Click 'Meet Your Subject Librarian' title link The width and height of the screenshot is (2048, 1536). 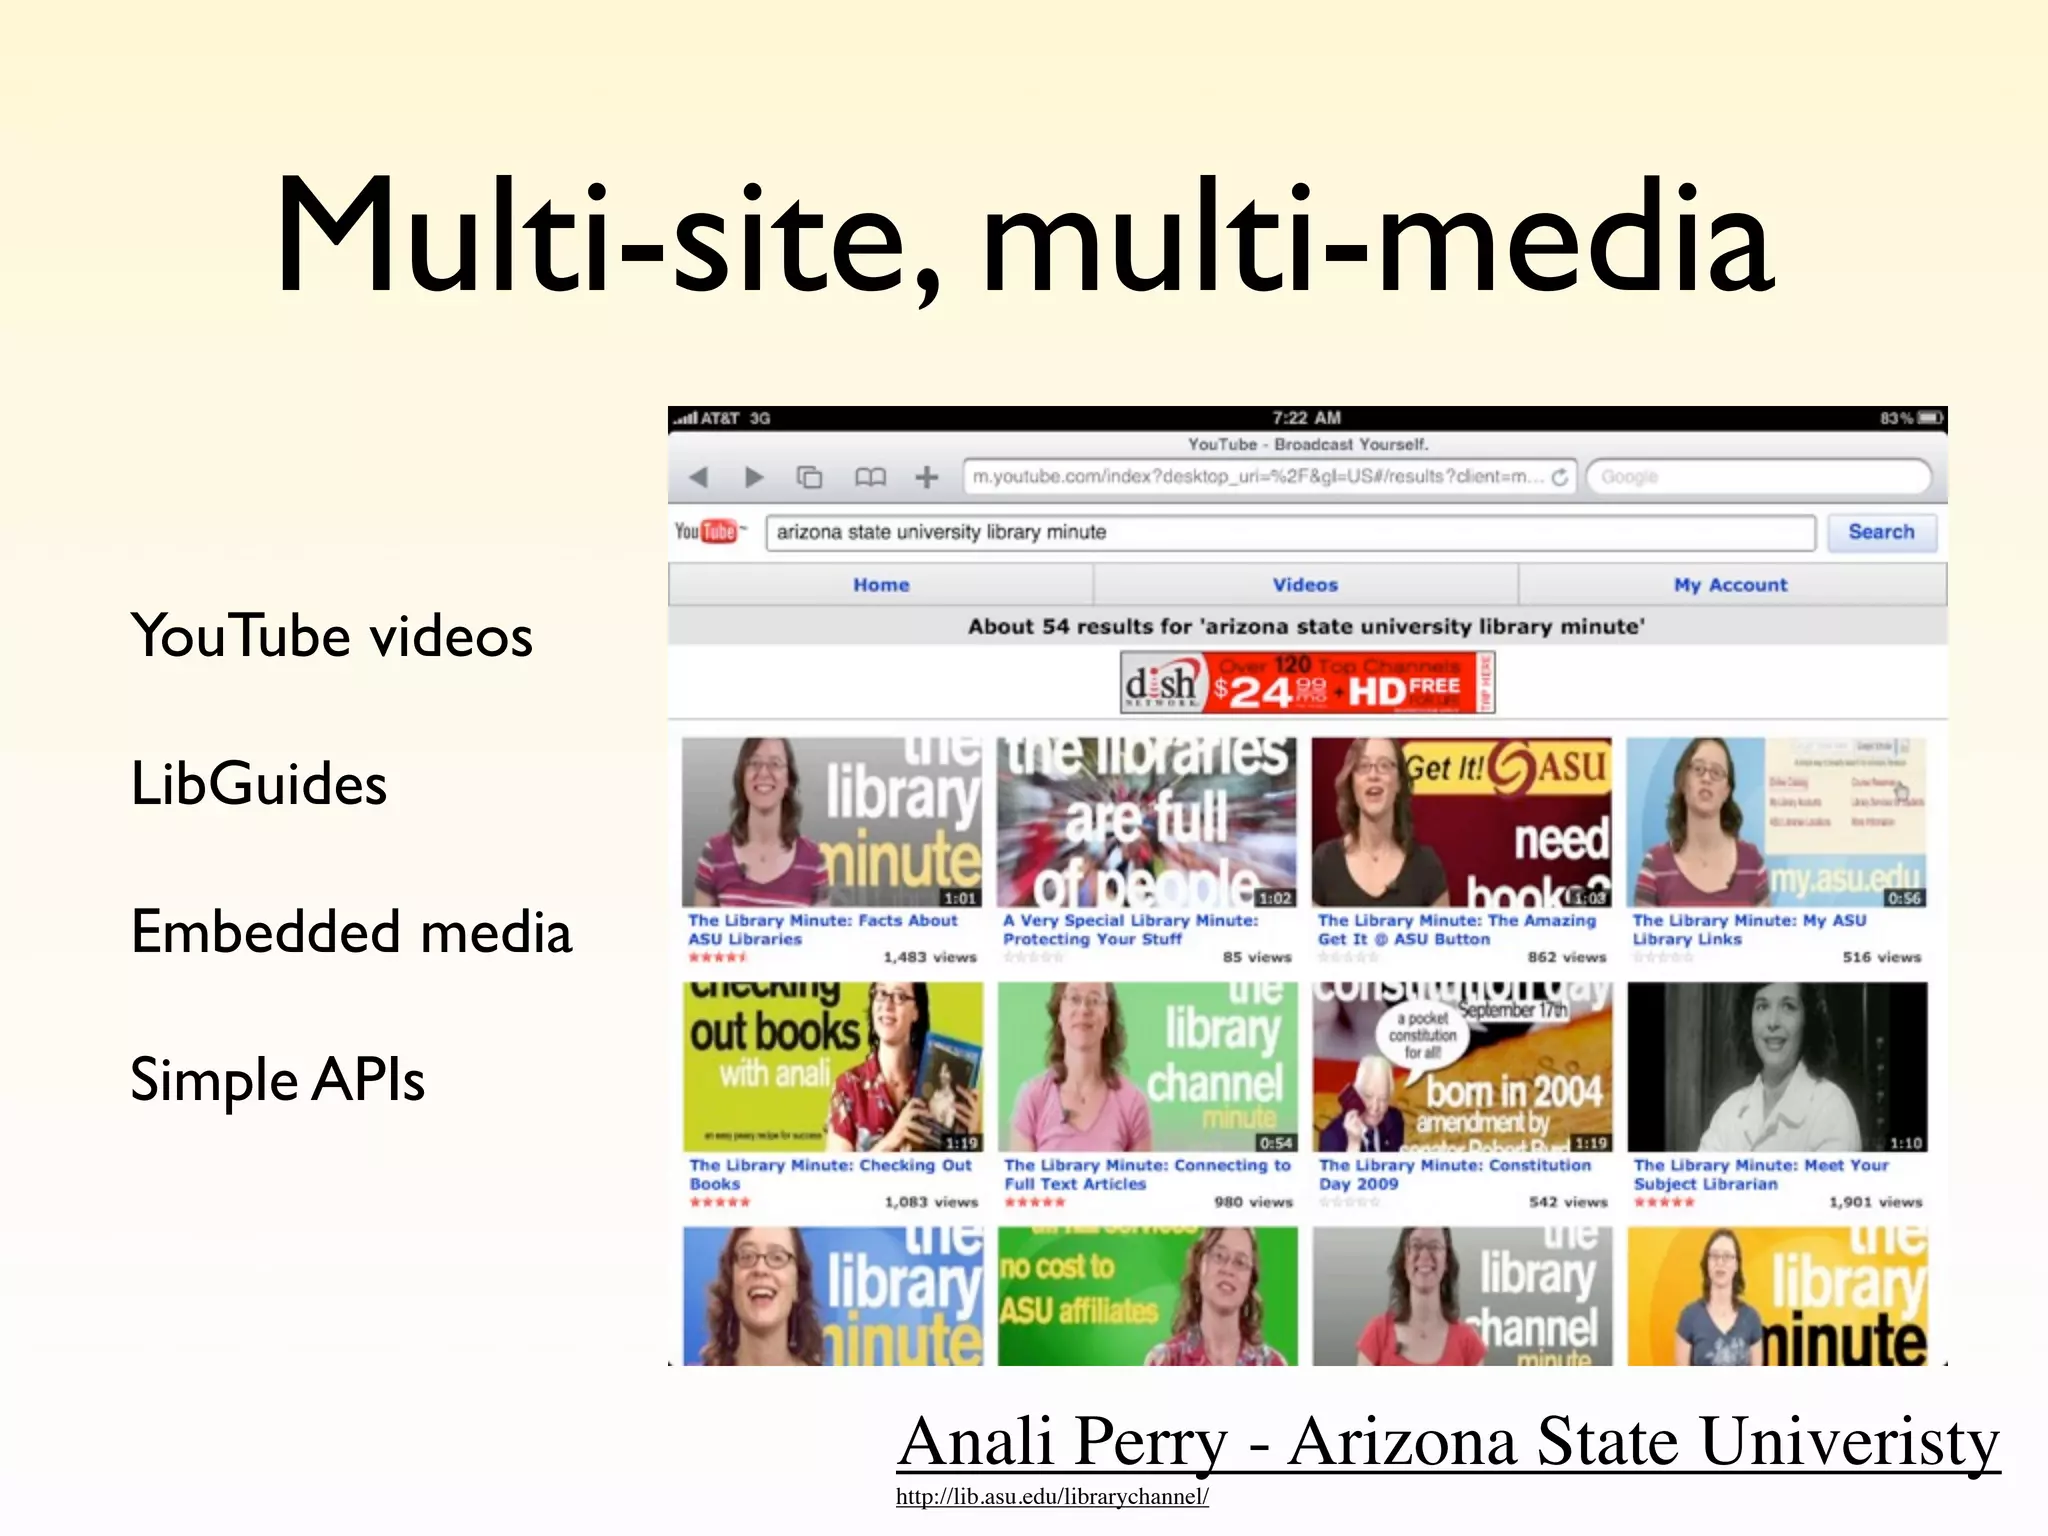(1760, 1174)
